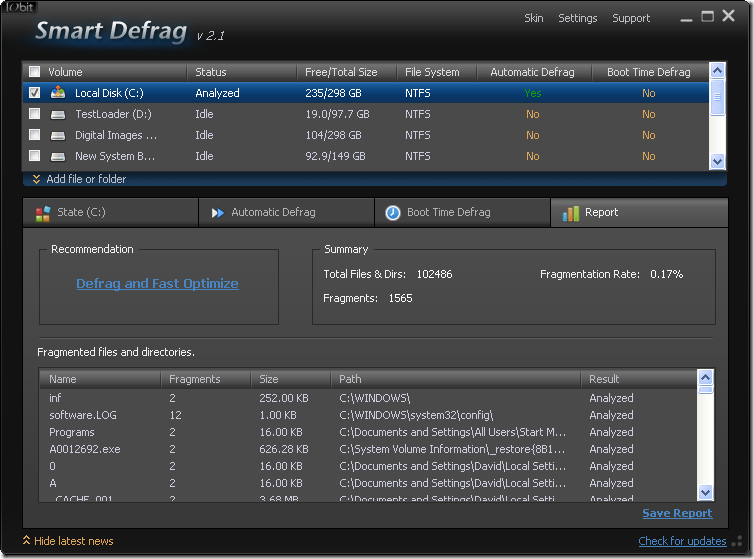
Task: Click the Save Report link
Action: [677, 513]
